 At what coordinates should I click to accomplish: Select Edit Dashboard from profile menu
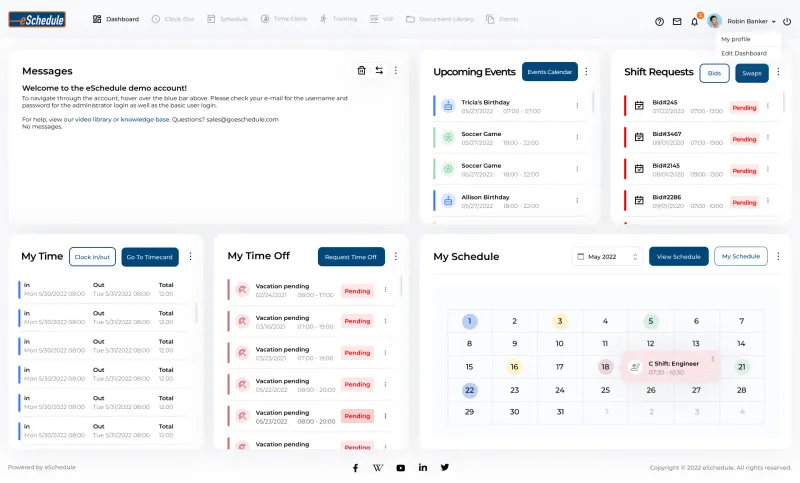(743, 53)
